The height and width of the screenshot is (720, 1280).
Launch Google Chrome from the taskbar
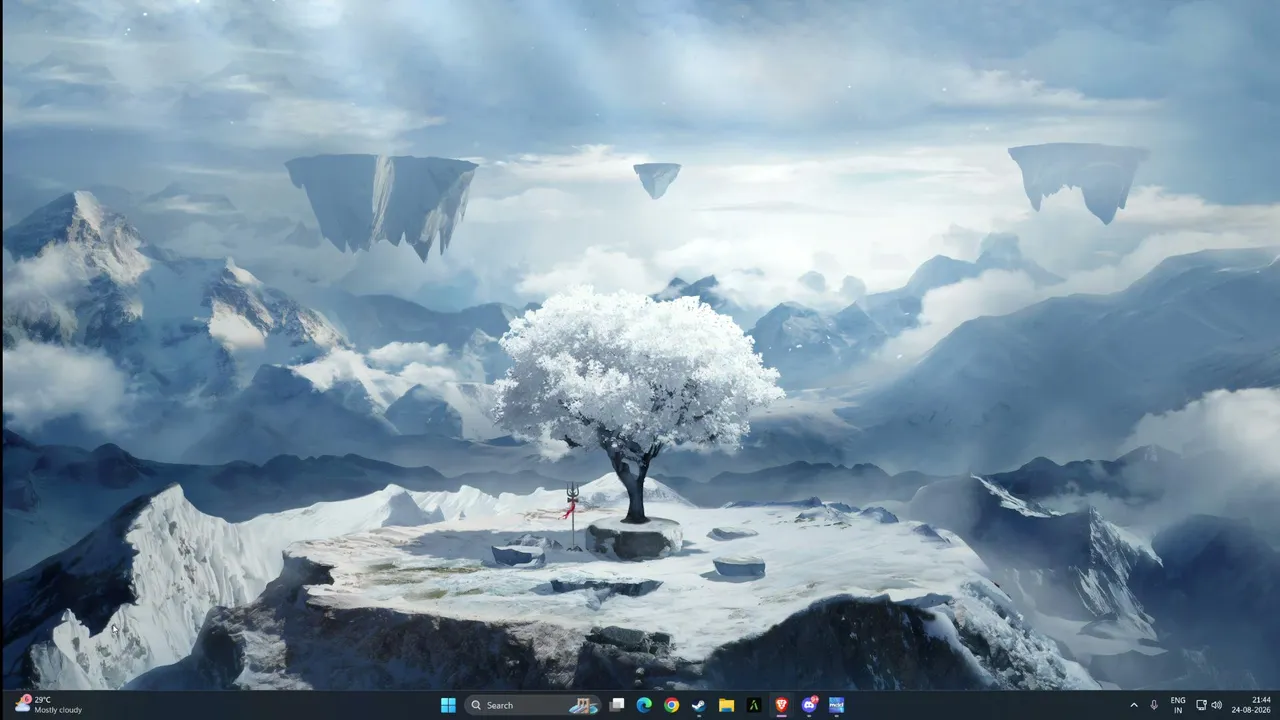(x=671, y=705)
